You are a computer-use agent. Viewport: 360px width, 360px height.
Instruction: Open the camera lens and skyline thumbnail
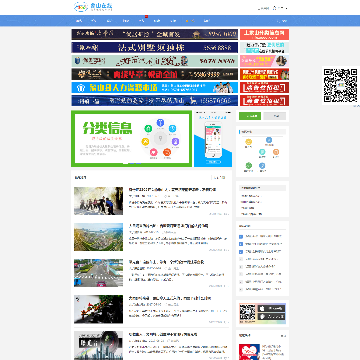[98, 345]
